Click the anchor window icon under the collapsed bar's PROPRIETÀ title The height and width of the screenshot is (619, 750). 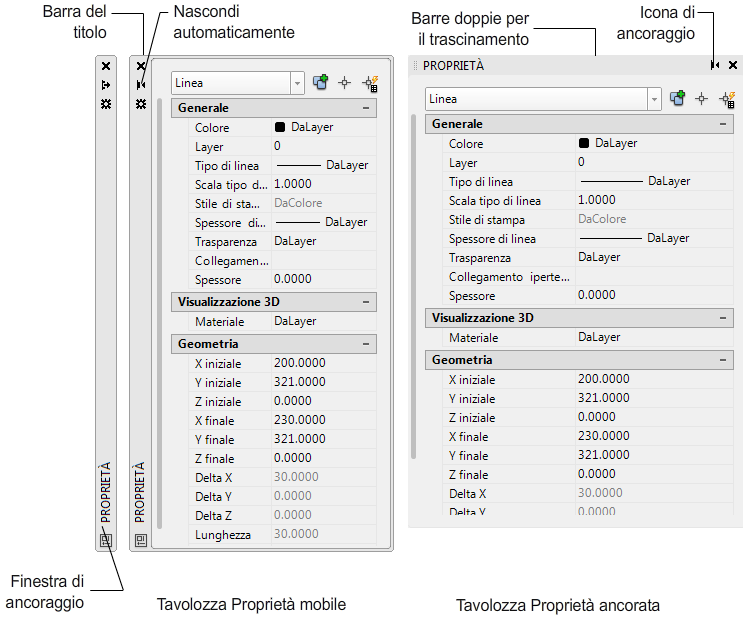106,540
